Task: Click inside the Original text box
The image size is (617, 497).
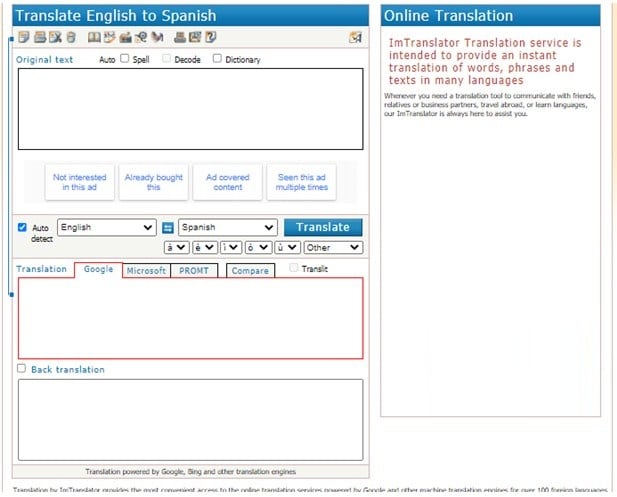Action: click(190, 109)
